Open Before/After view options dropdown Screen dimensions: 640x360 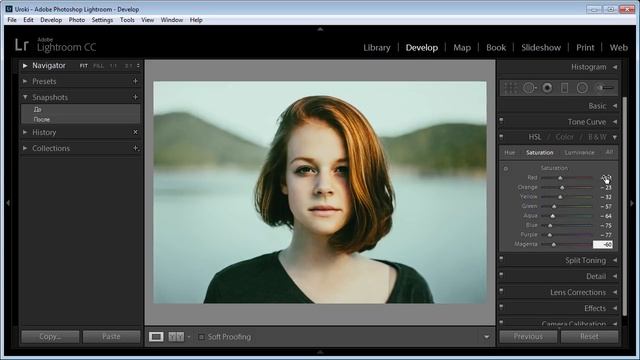pos(189,337)
